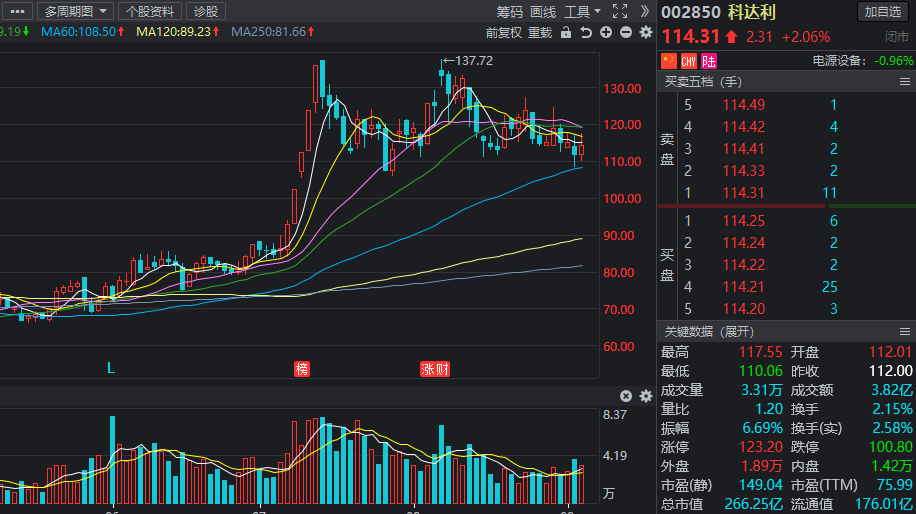
Task: Switch the 前复权 price adjustment mode
Action: pos(504,33)
